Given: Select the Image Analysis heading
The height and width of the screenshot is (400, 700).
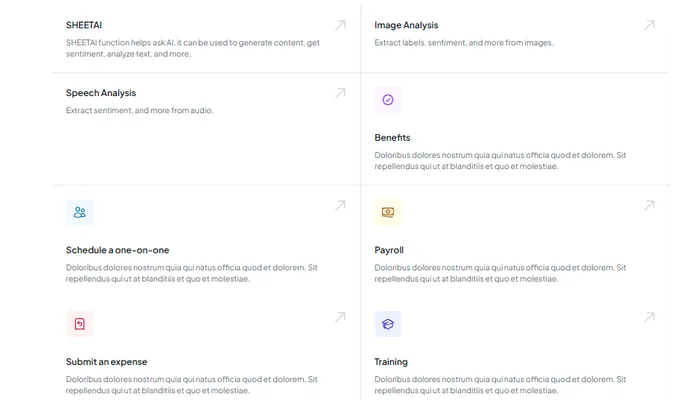Looking at the screenshot, I should [x=406, y=25].
